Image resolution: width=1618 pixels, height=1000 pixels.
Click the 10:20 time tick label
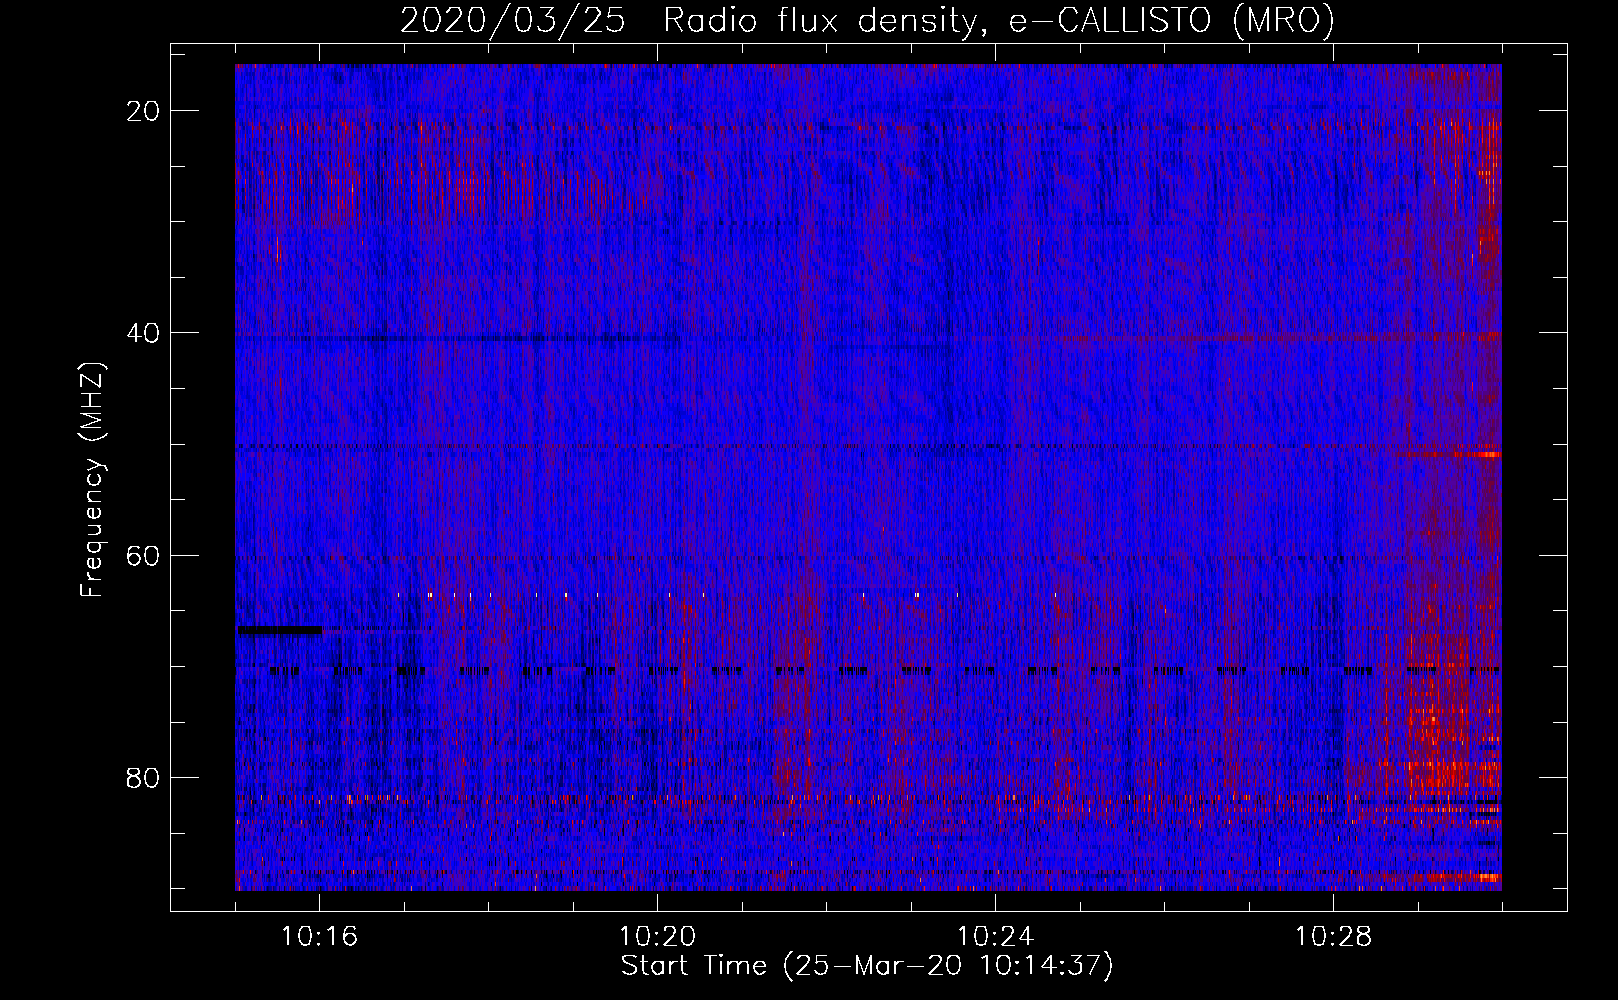pos(657,937)
